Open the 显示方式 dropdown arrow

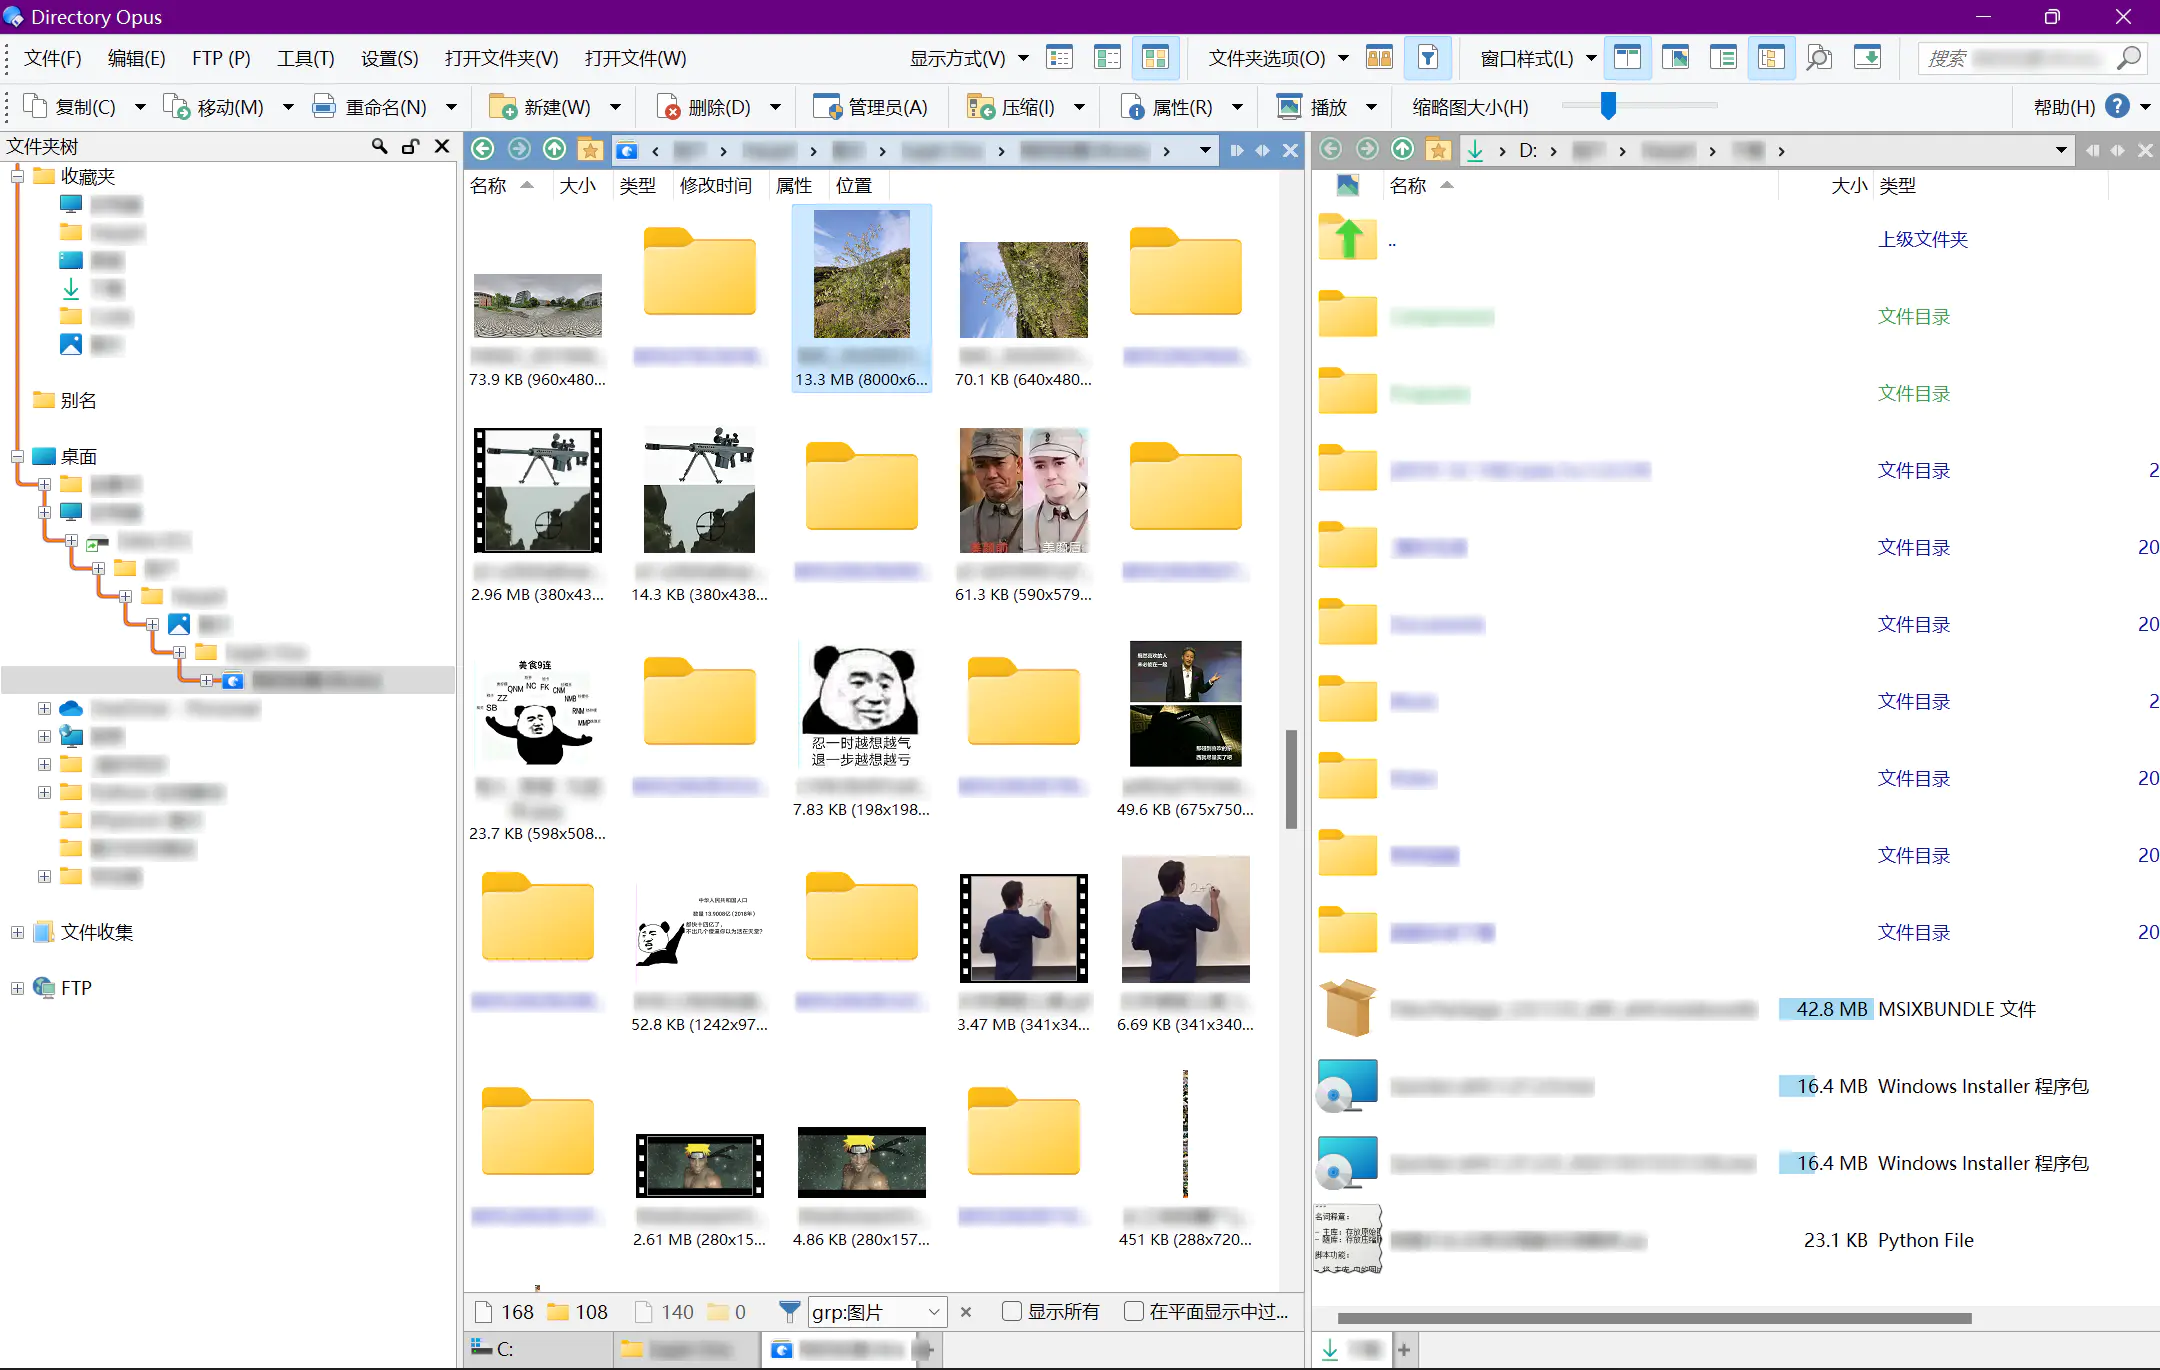tap(1023, 58)
